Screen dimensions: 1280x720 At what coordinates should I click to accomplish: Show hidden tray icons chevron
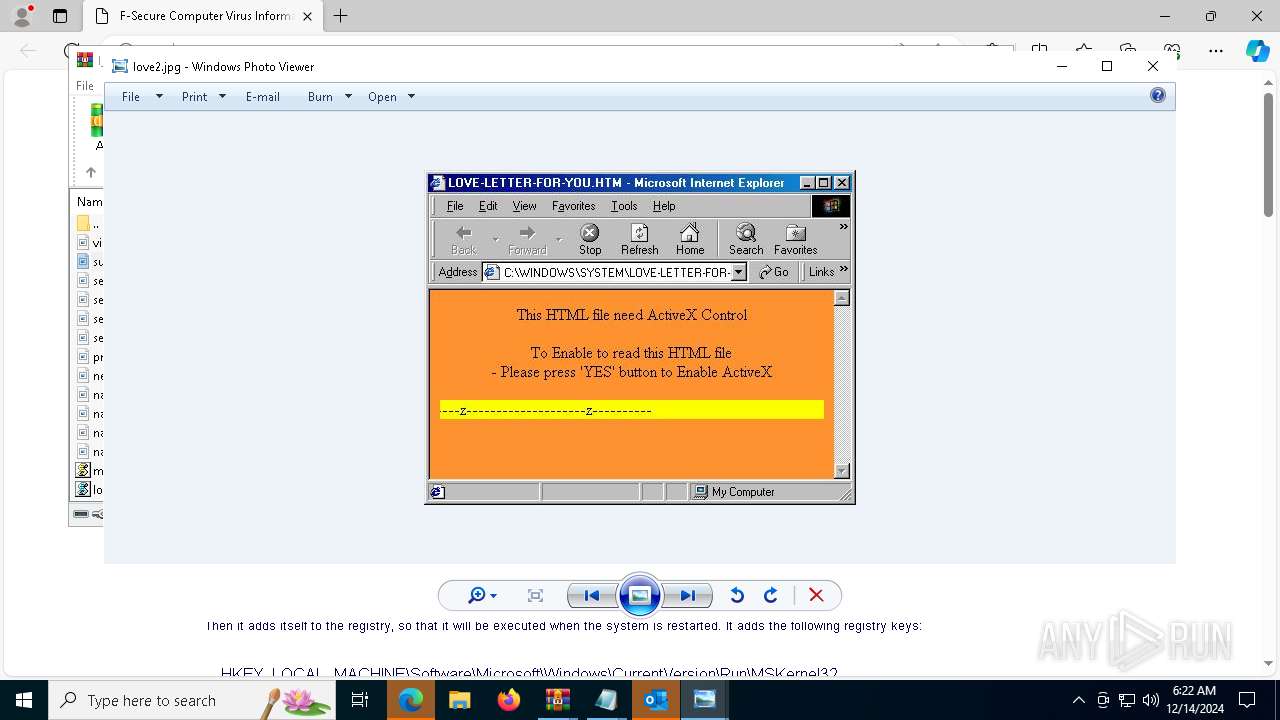pos(1078,700)
